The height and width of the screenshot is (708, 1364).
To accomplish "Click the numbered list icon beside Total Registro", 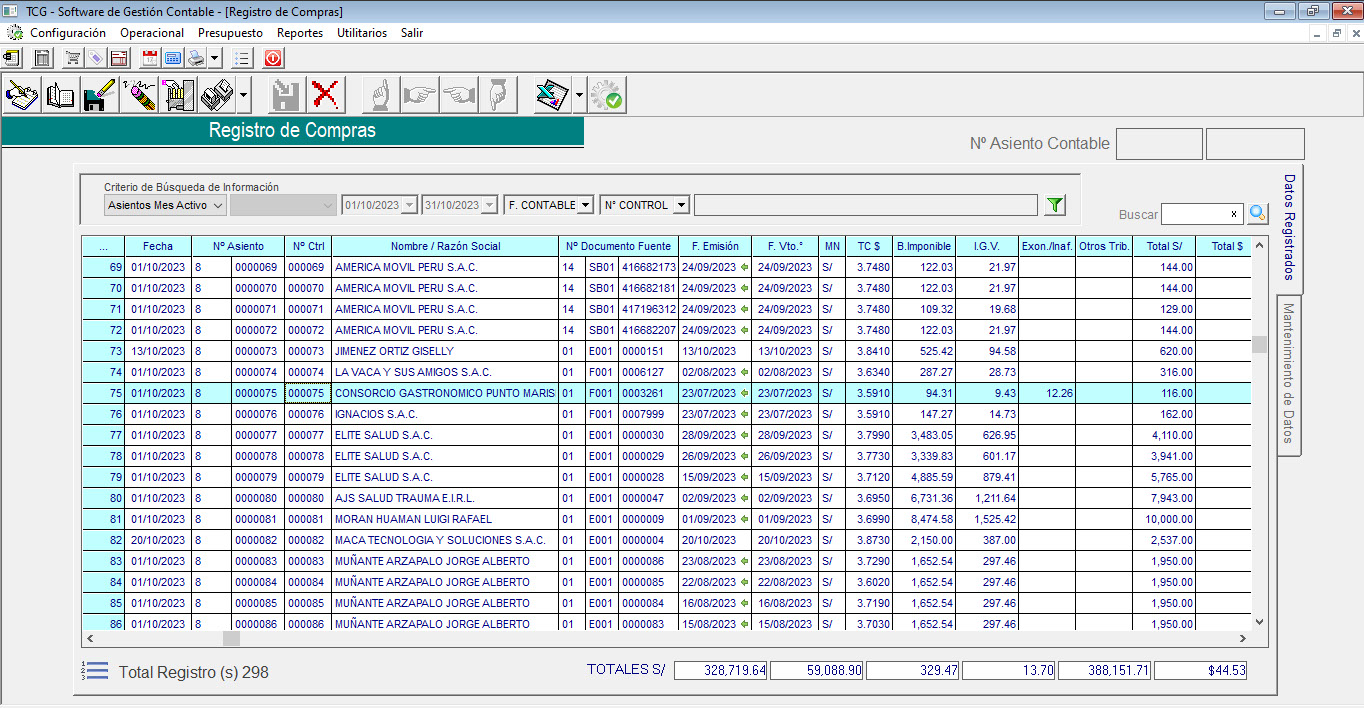I will point(96,671).
